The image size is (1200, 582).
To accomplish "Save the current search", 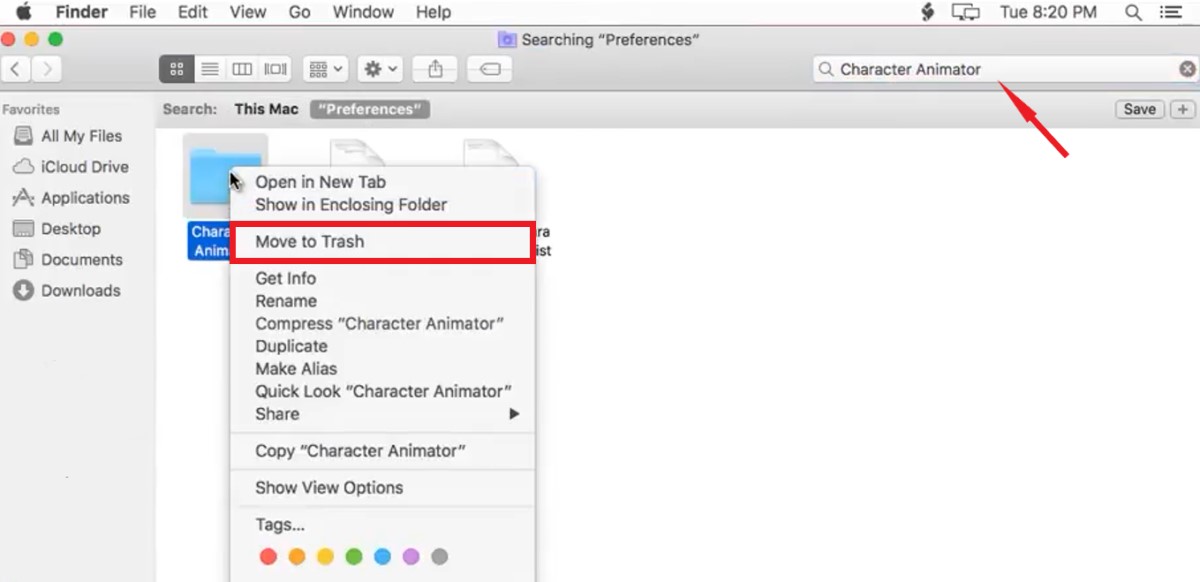I will pos(1139,109).
